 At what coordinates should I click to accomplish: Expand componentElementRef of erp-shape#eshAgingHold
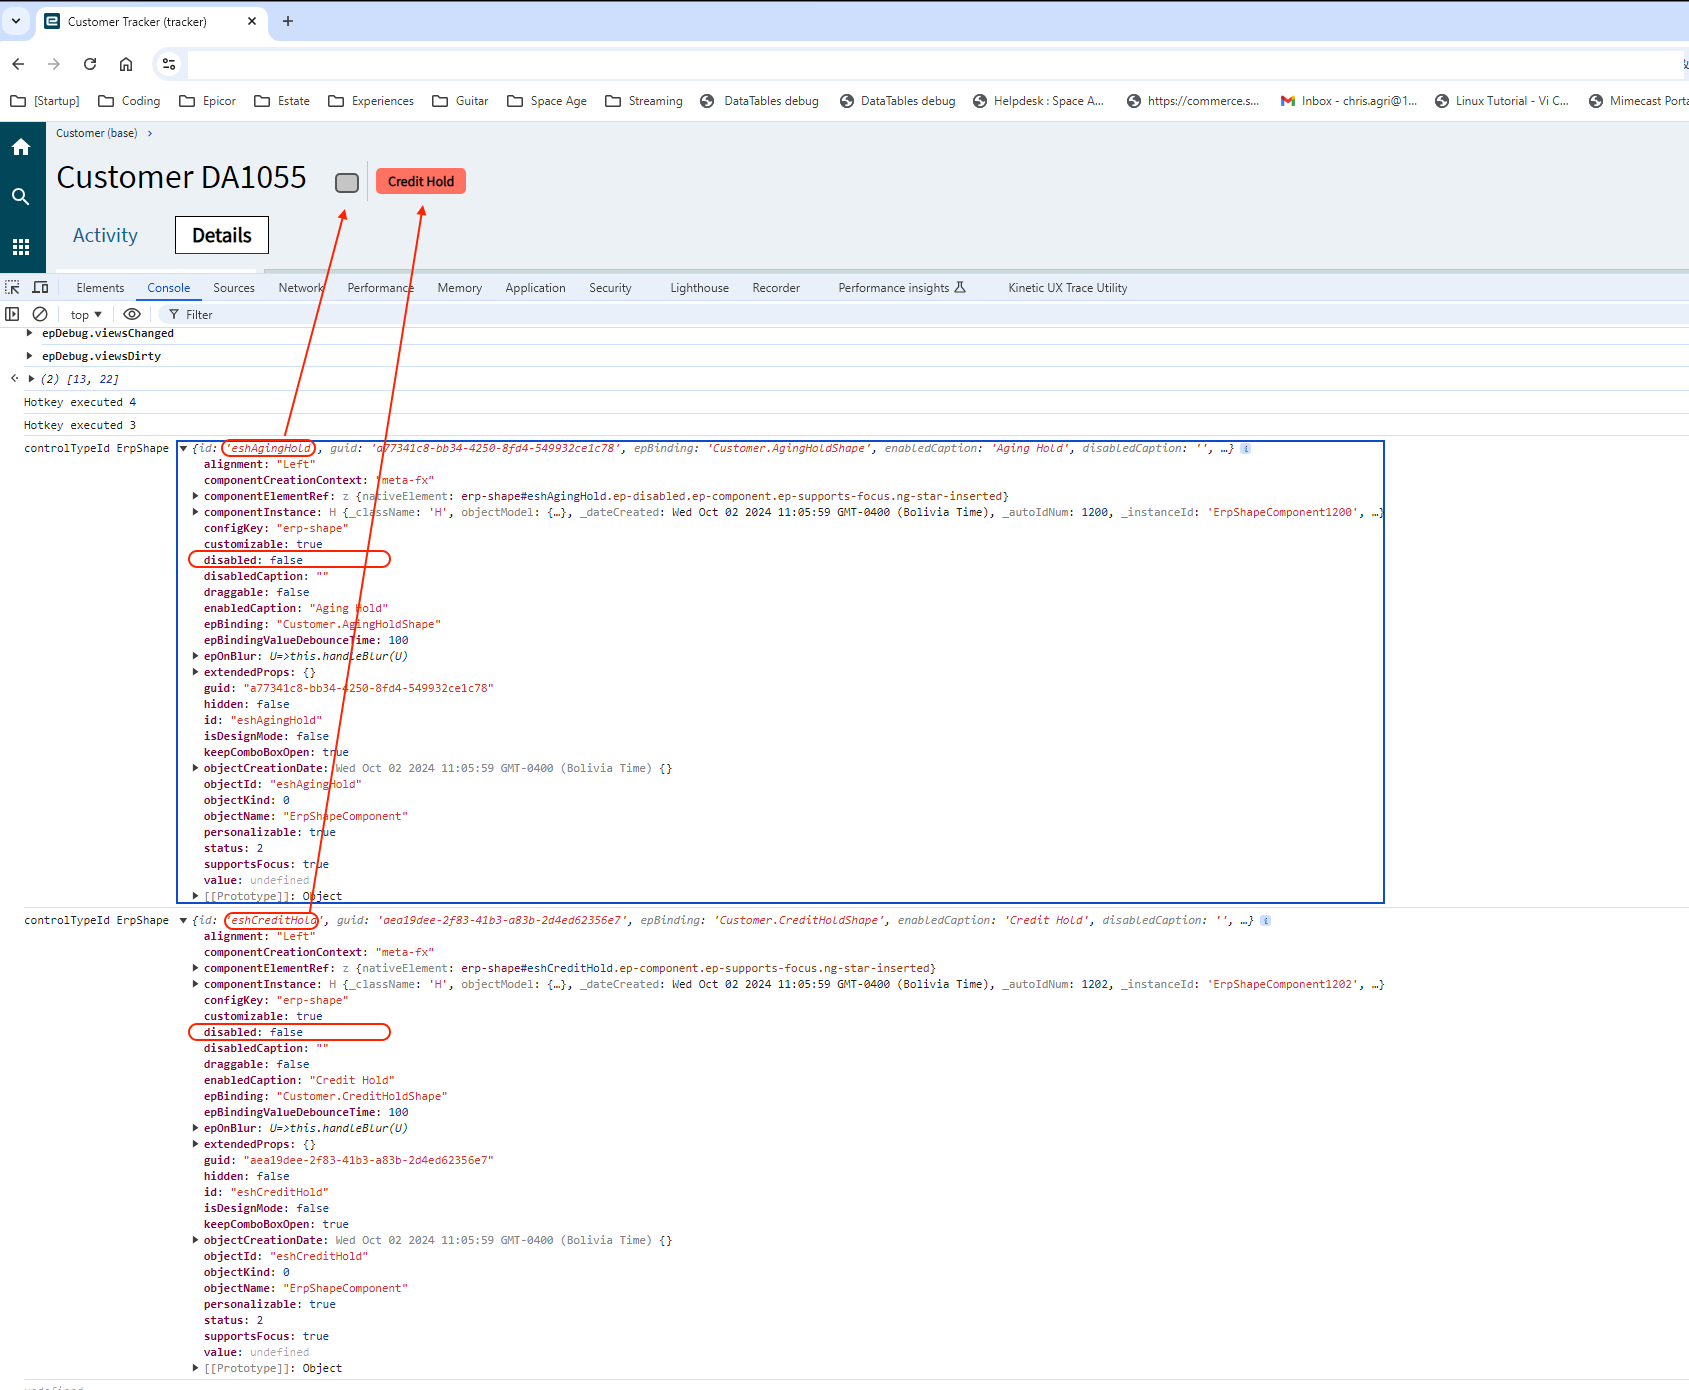pos(195,496)
